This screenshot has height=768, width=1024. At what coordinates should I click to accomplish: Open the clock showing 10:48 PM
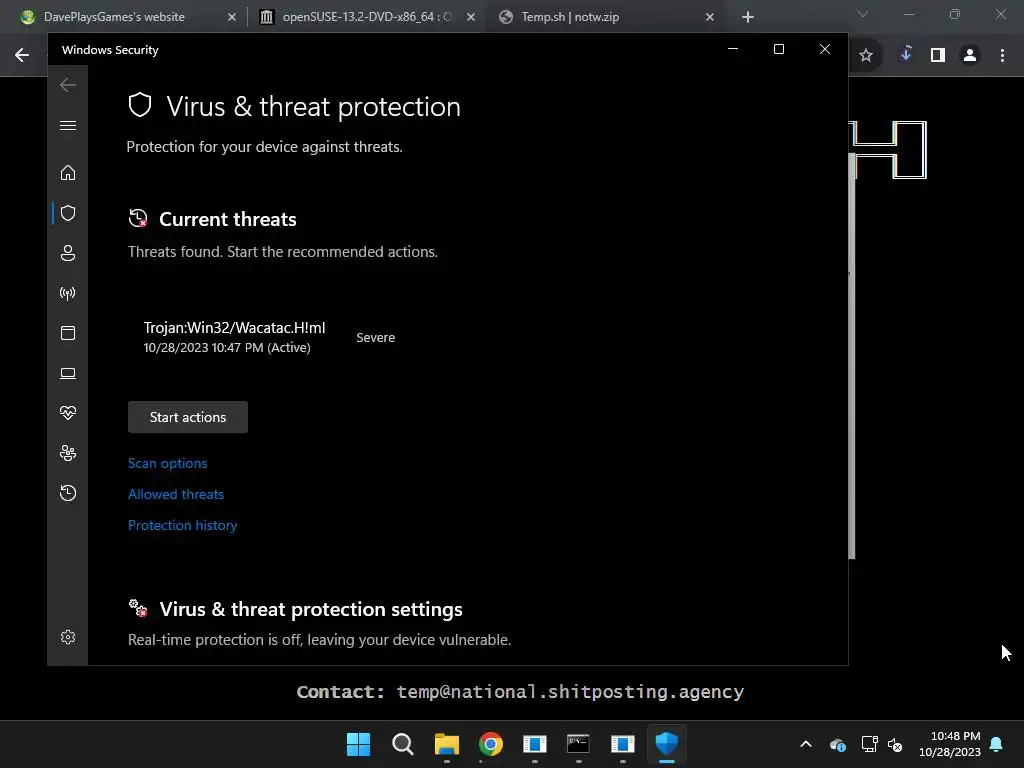[x=950, y=744]
